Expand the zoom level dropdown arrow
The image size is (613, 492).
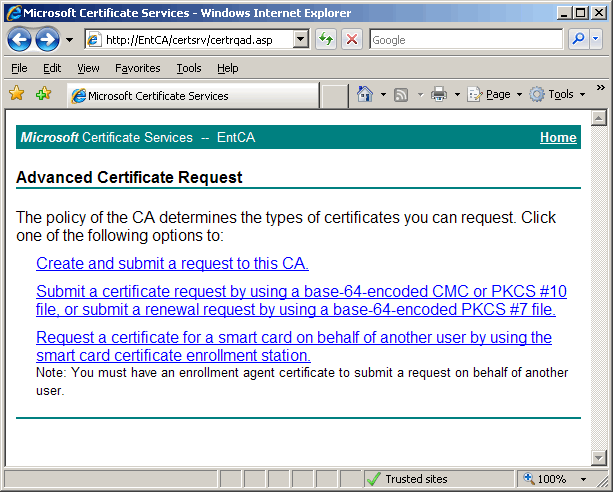pos(583,479)
